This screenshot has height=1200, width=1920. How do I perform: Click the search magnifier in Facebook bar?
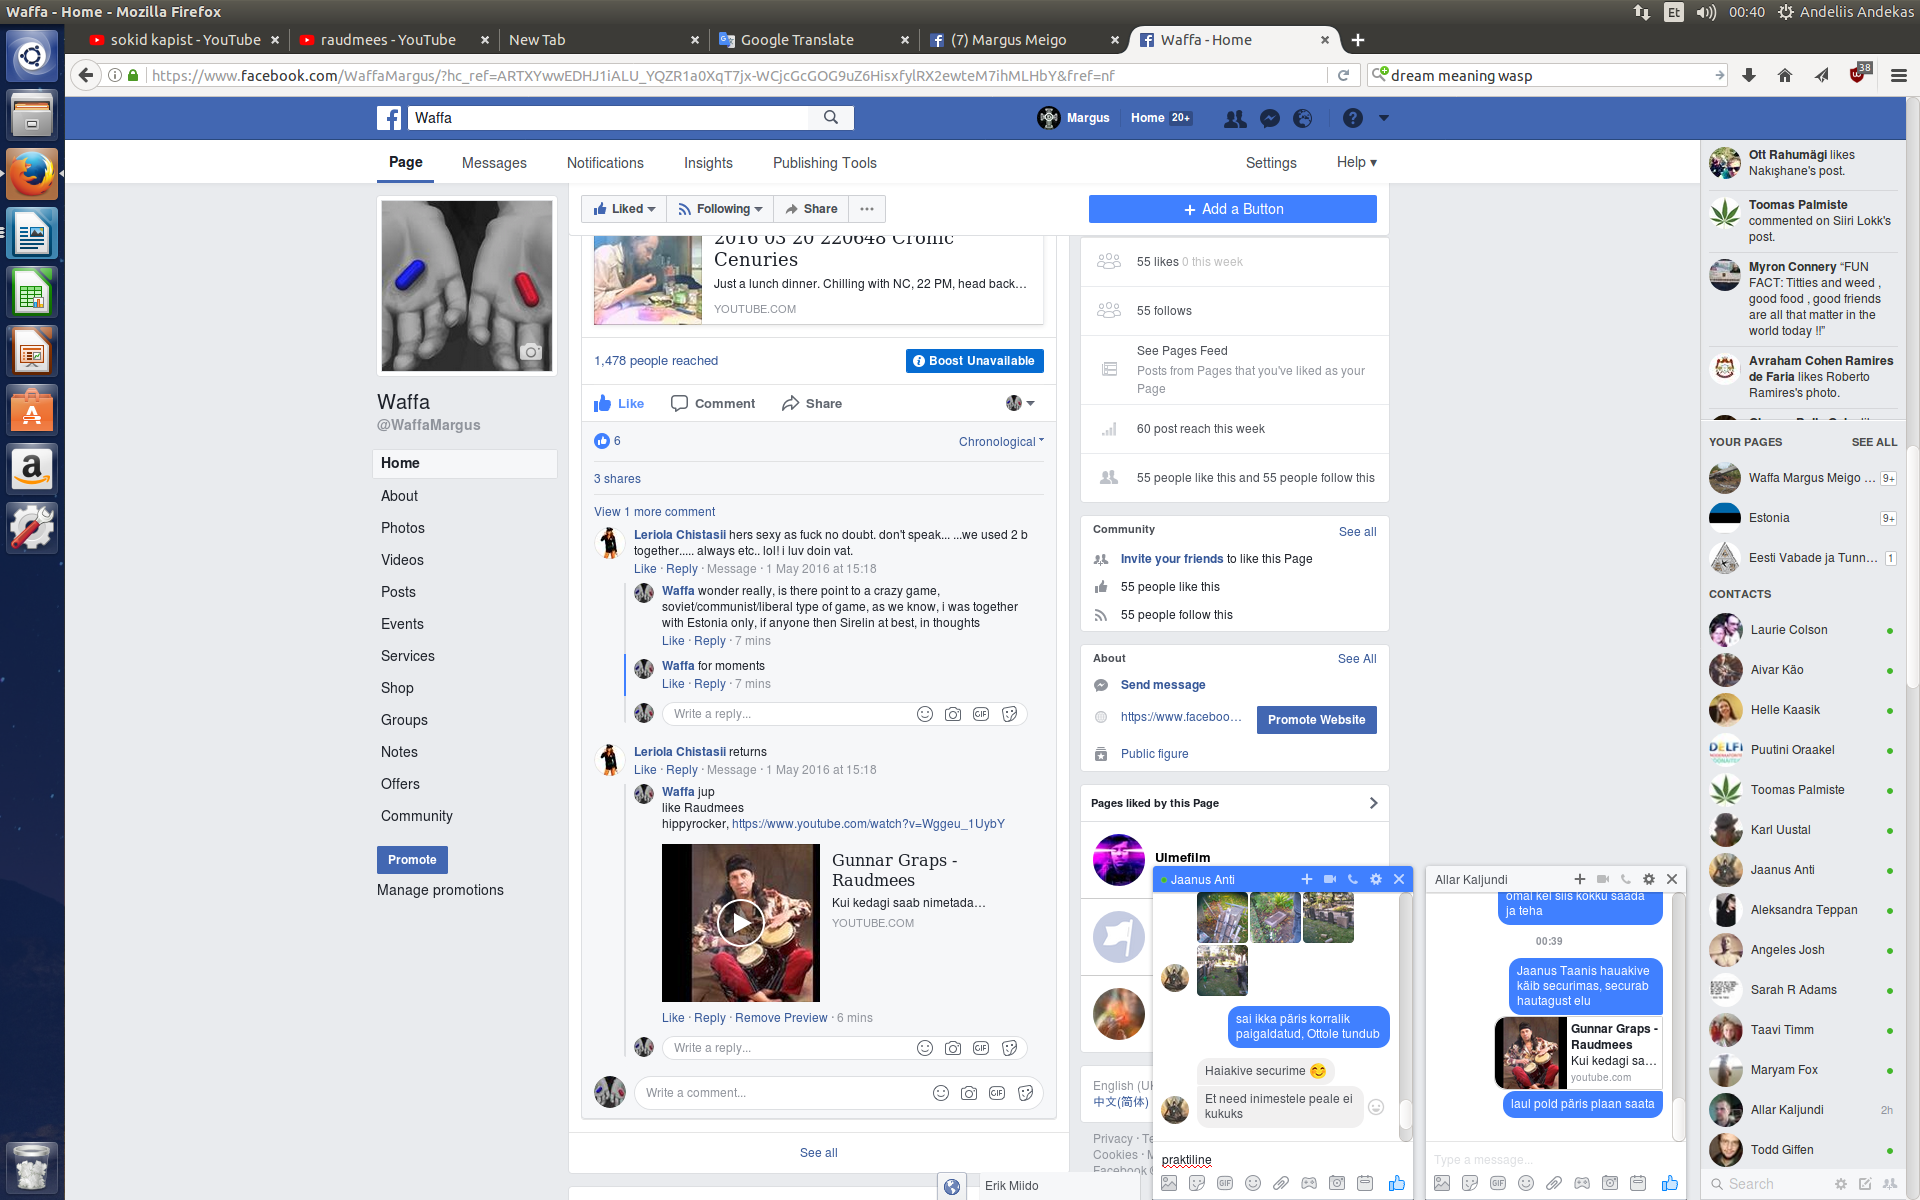click(831, 118)
